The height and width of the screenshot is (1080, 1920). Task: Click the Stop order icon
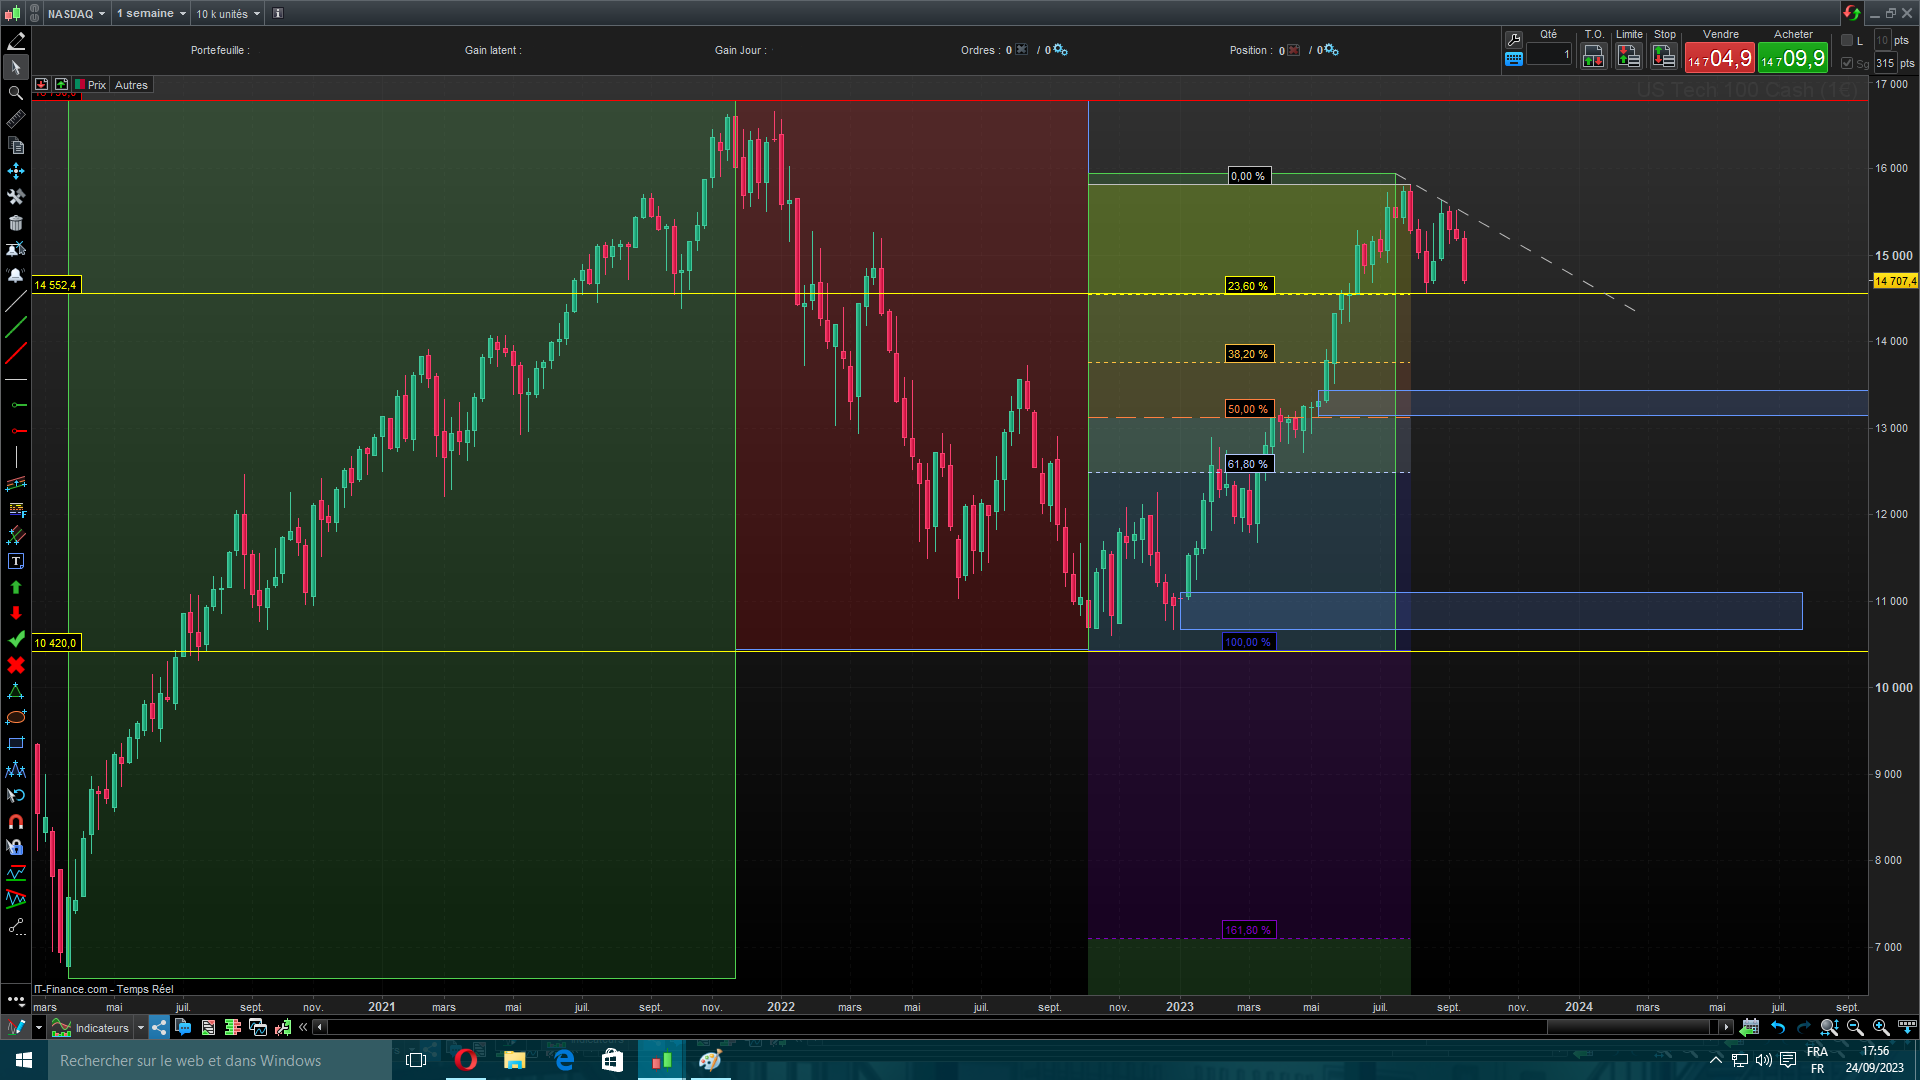coord(1664,58)
